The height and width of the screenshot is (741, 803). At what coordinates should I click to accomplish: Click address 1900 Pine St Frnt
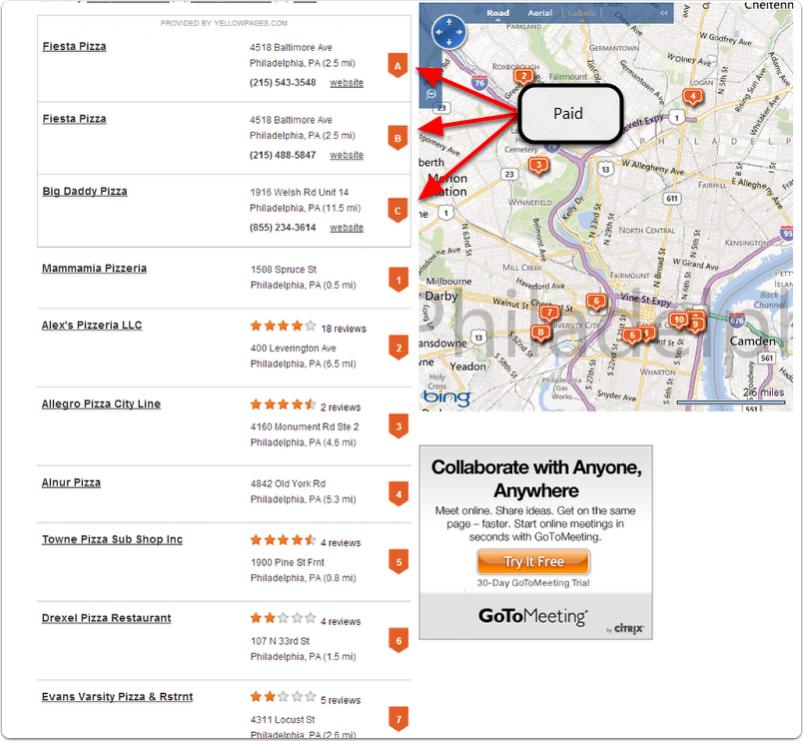point(287,562)
